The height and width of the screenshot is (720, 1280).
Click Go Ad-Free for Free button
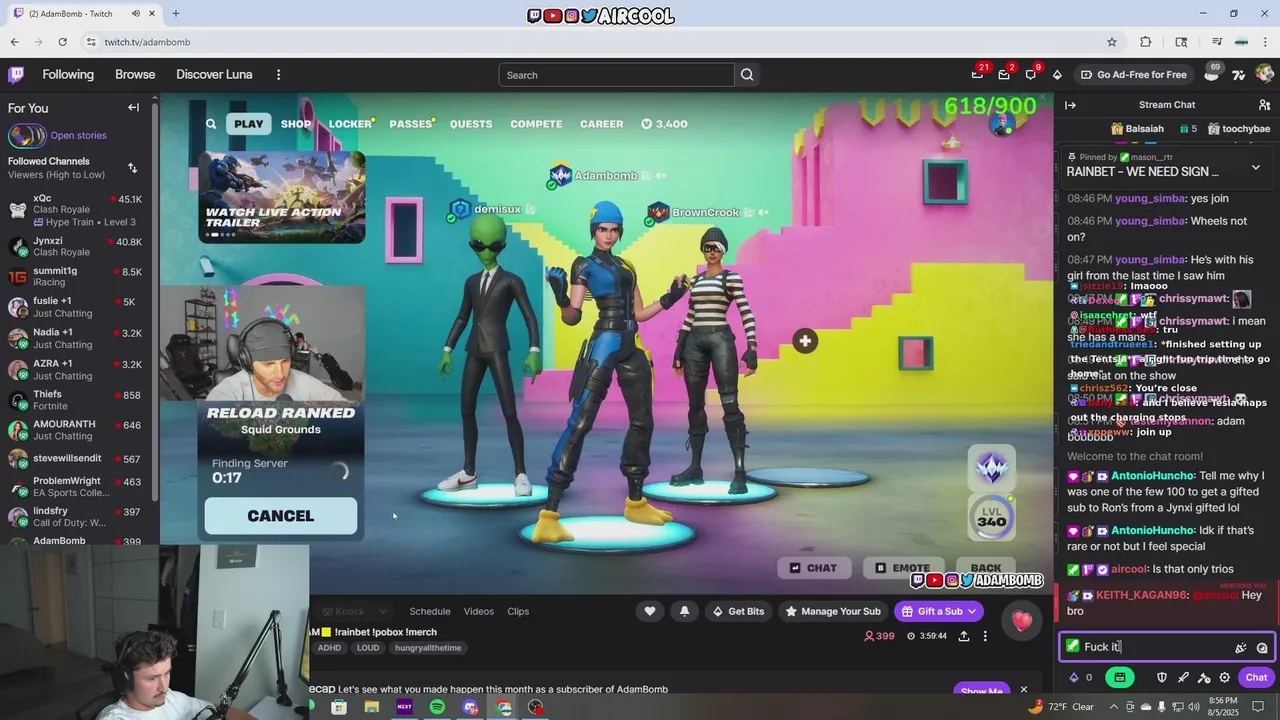pyautogui.click(x=1132, y=75)
